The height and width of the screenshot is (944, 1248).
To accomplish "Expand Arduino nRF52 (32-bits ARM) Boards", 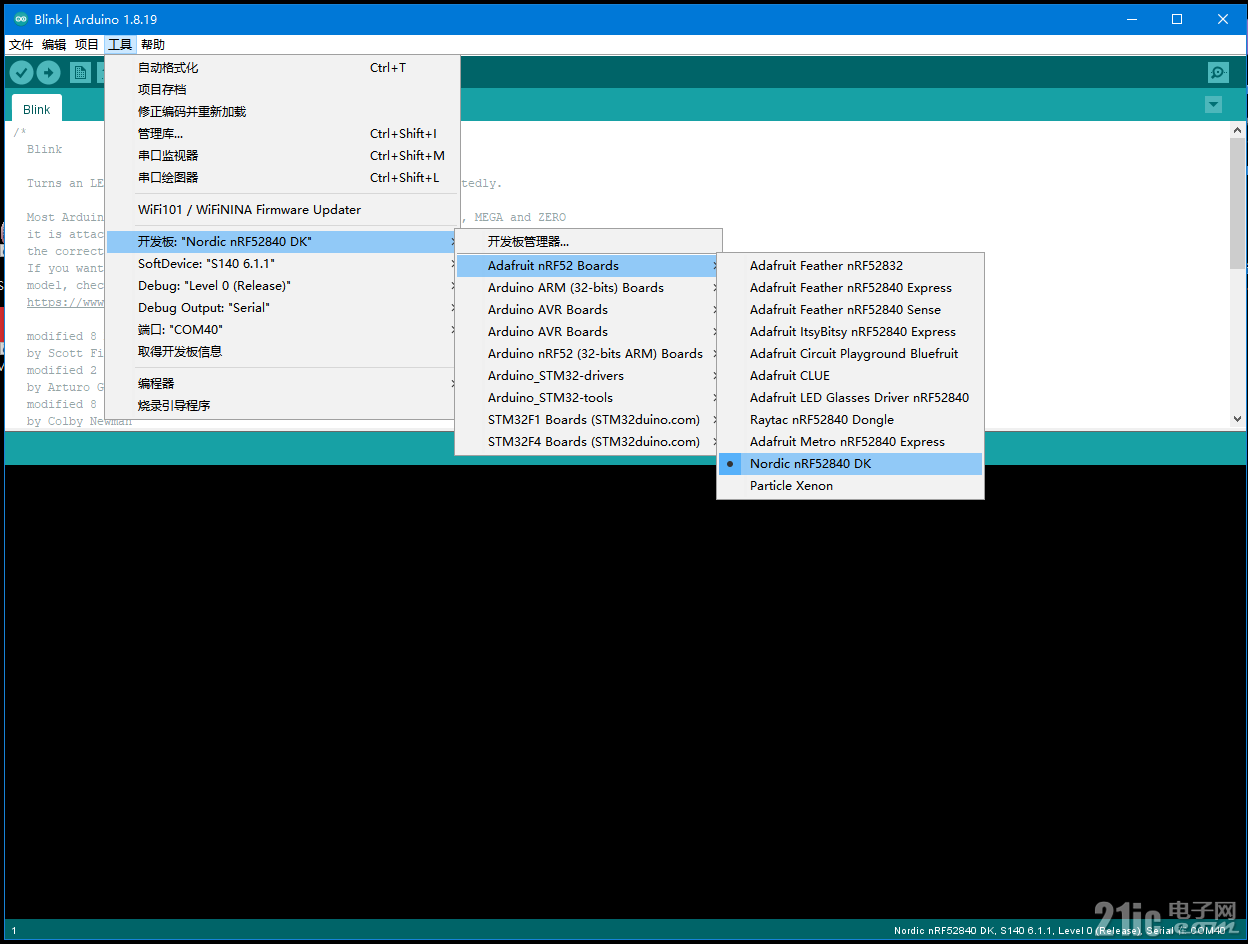I will [x=588, y=354].
